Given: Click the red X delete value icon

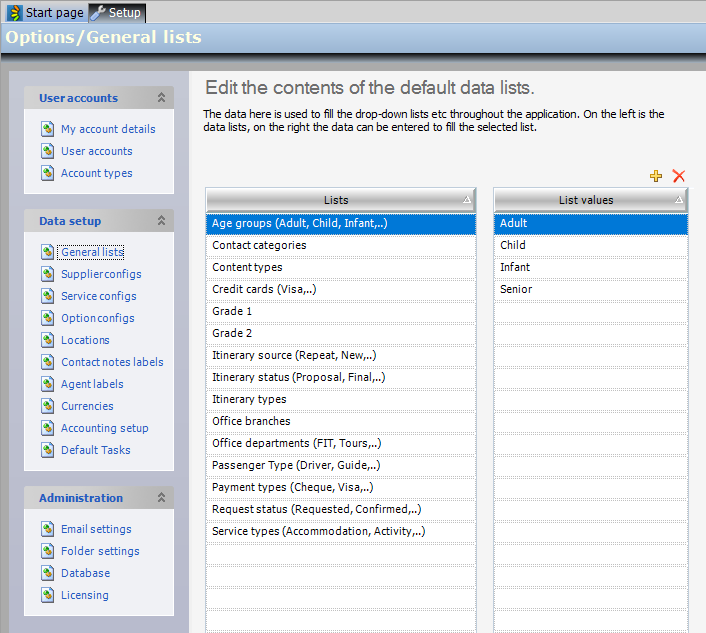Looking at the screenshot, I should (679, 176).
